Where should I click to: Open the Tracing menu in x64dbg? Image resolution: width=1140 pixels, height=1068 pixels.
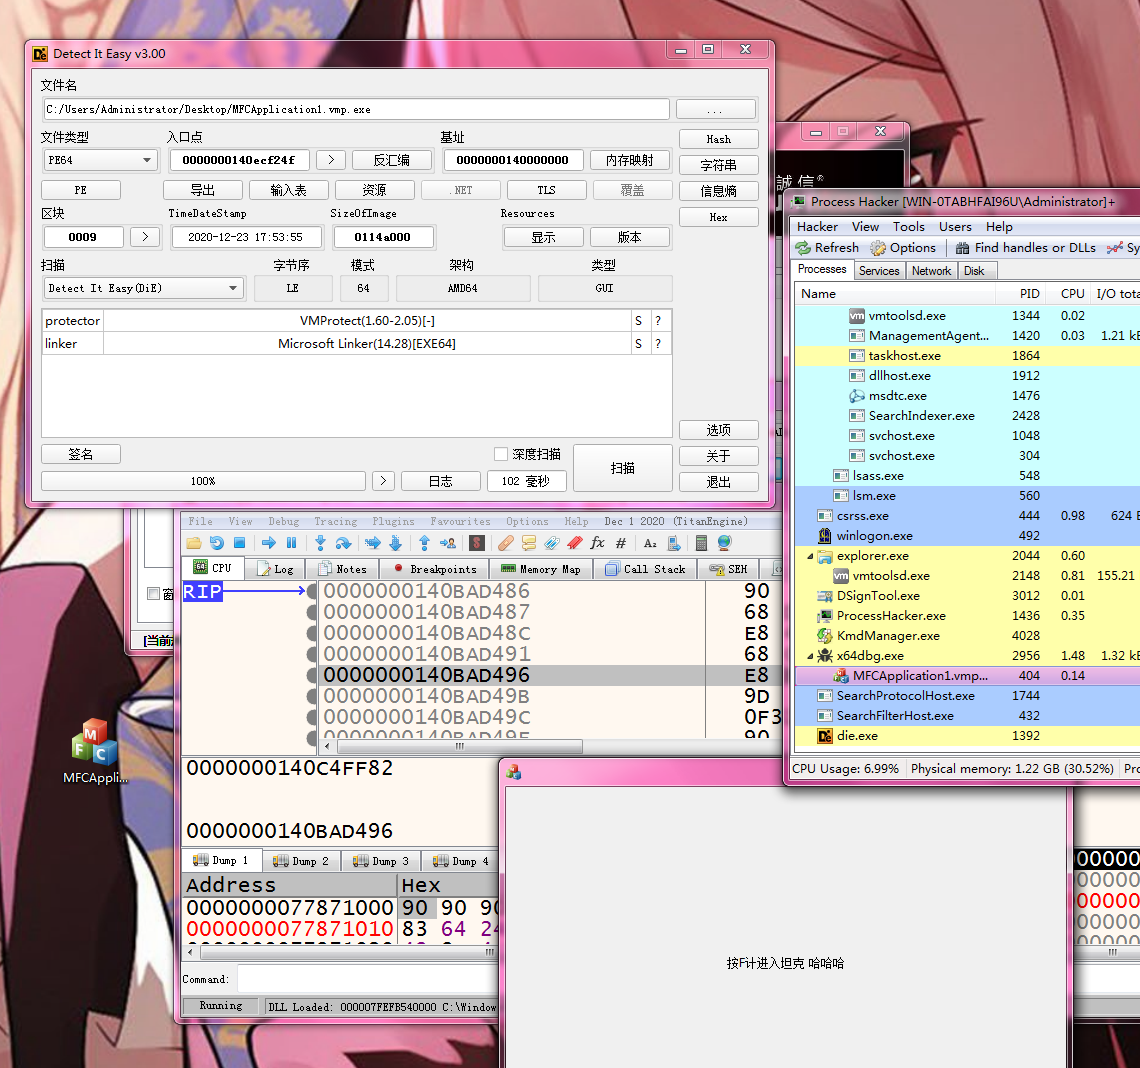pyautogui.click(x=336, y=521)
